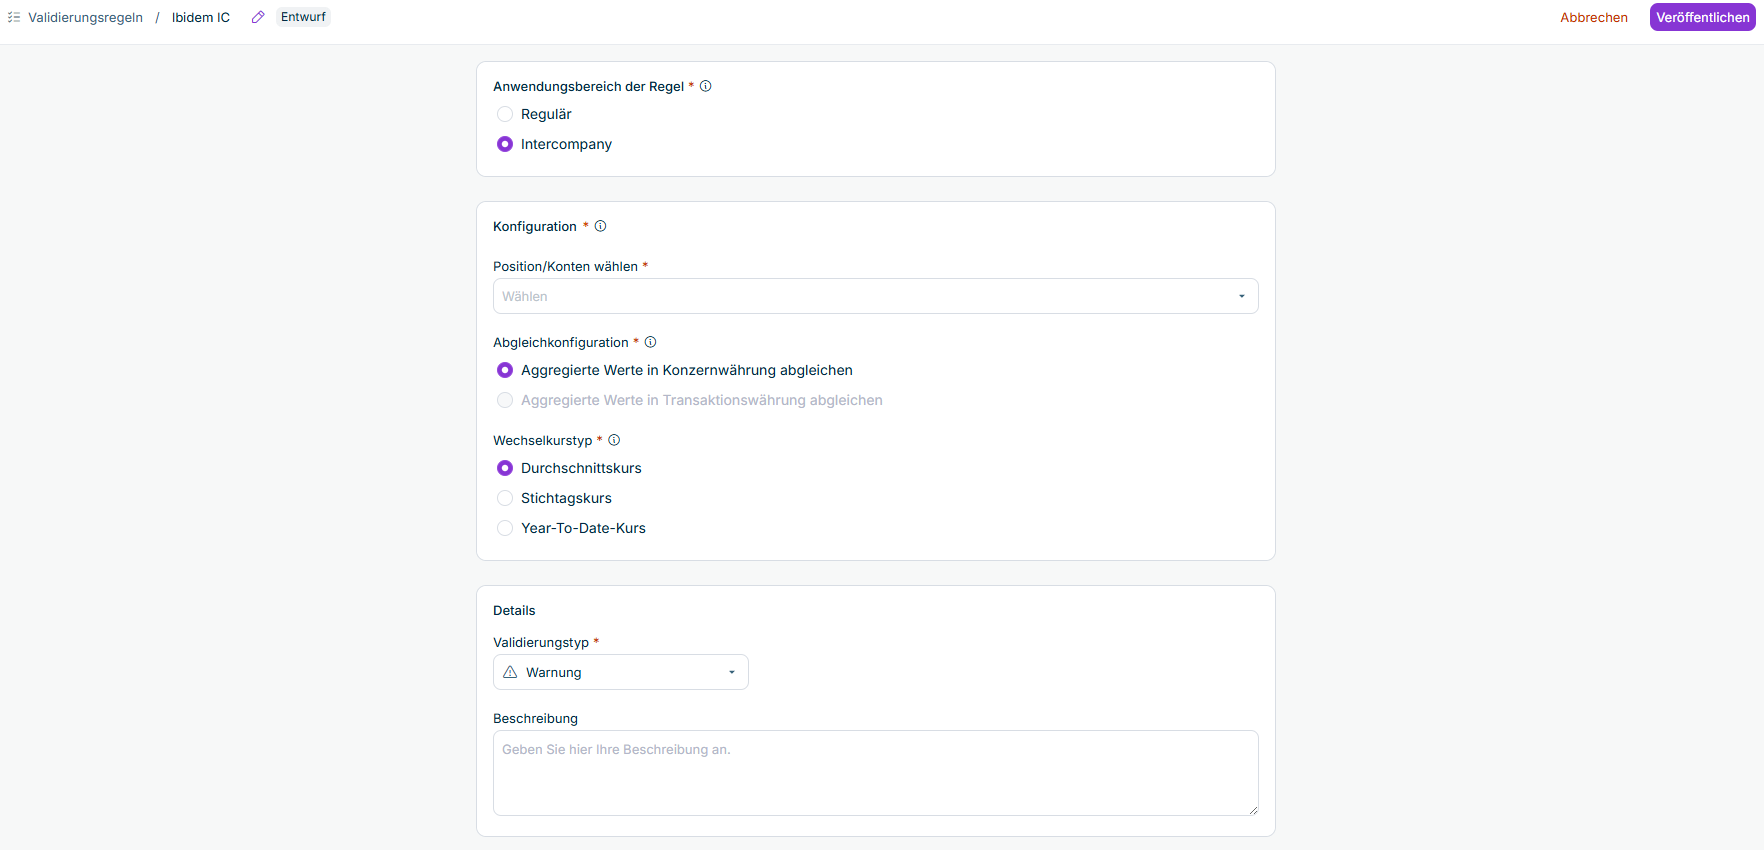The image size is (1764, 850).
Task: Open info icon next to Anwendungsbereich der Regel
Action: pos(706,86)
